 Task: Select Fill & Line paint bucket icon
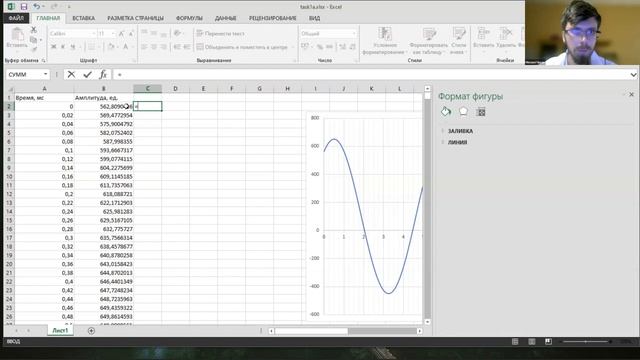pyautogui.click(x=446, y=111)
